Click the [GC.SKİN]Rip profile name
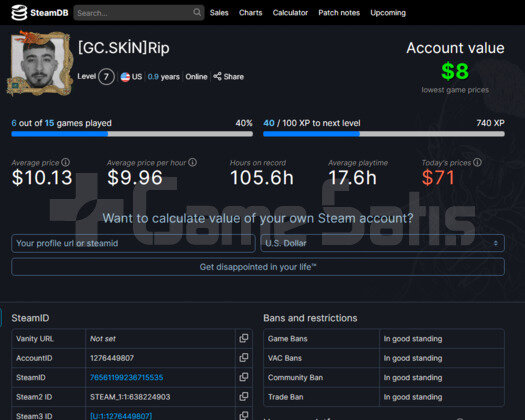The width and height of the screenshot is (525, 420). (124, 48)
